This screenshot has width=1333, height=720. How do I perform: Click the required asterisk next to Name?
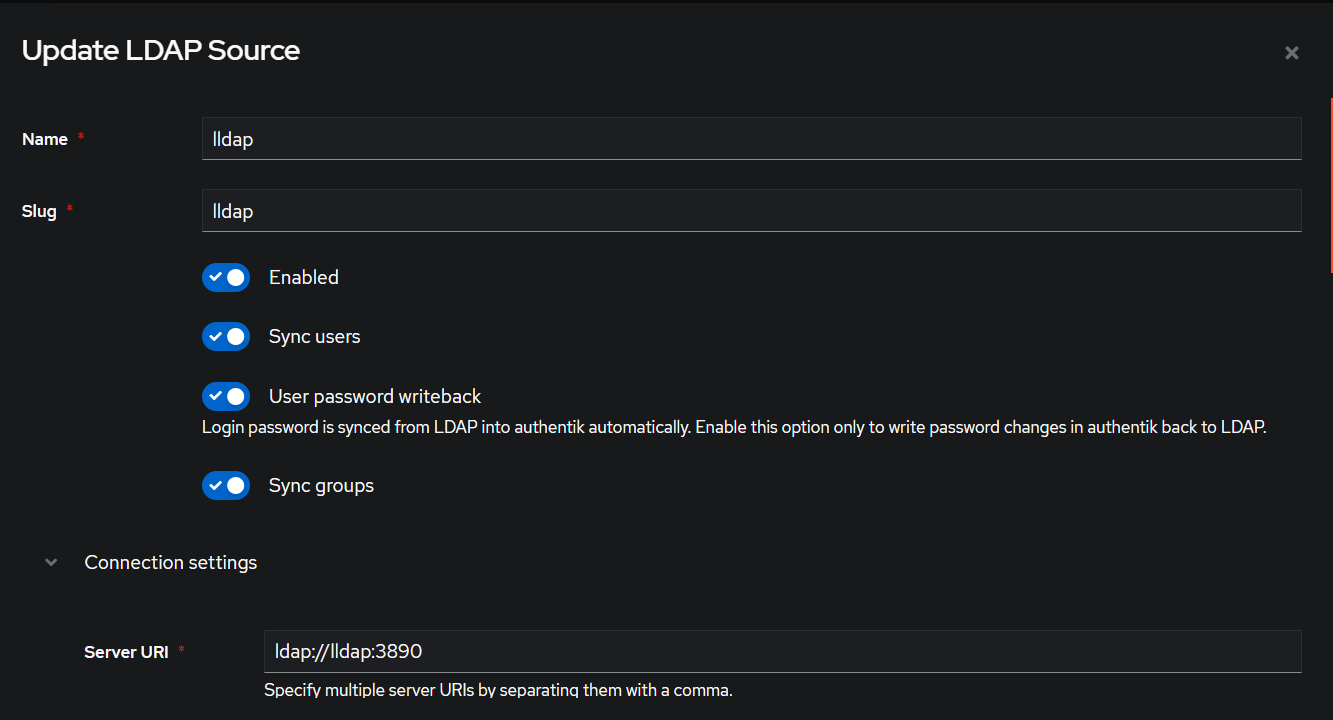point(80,135)
